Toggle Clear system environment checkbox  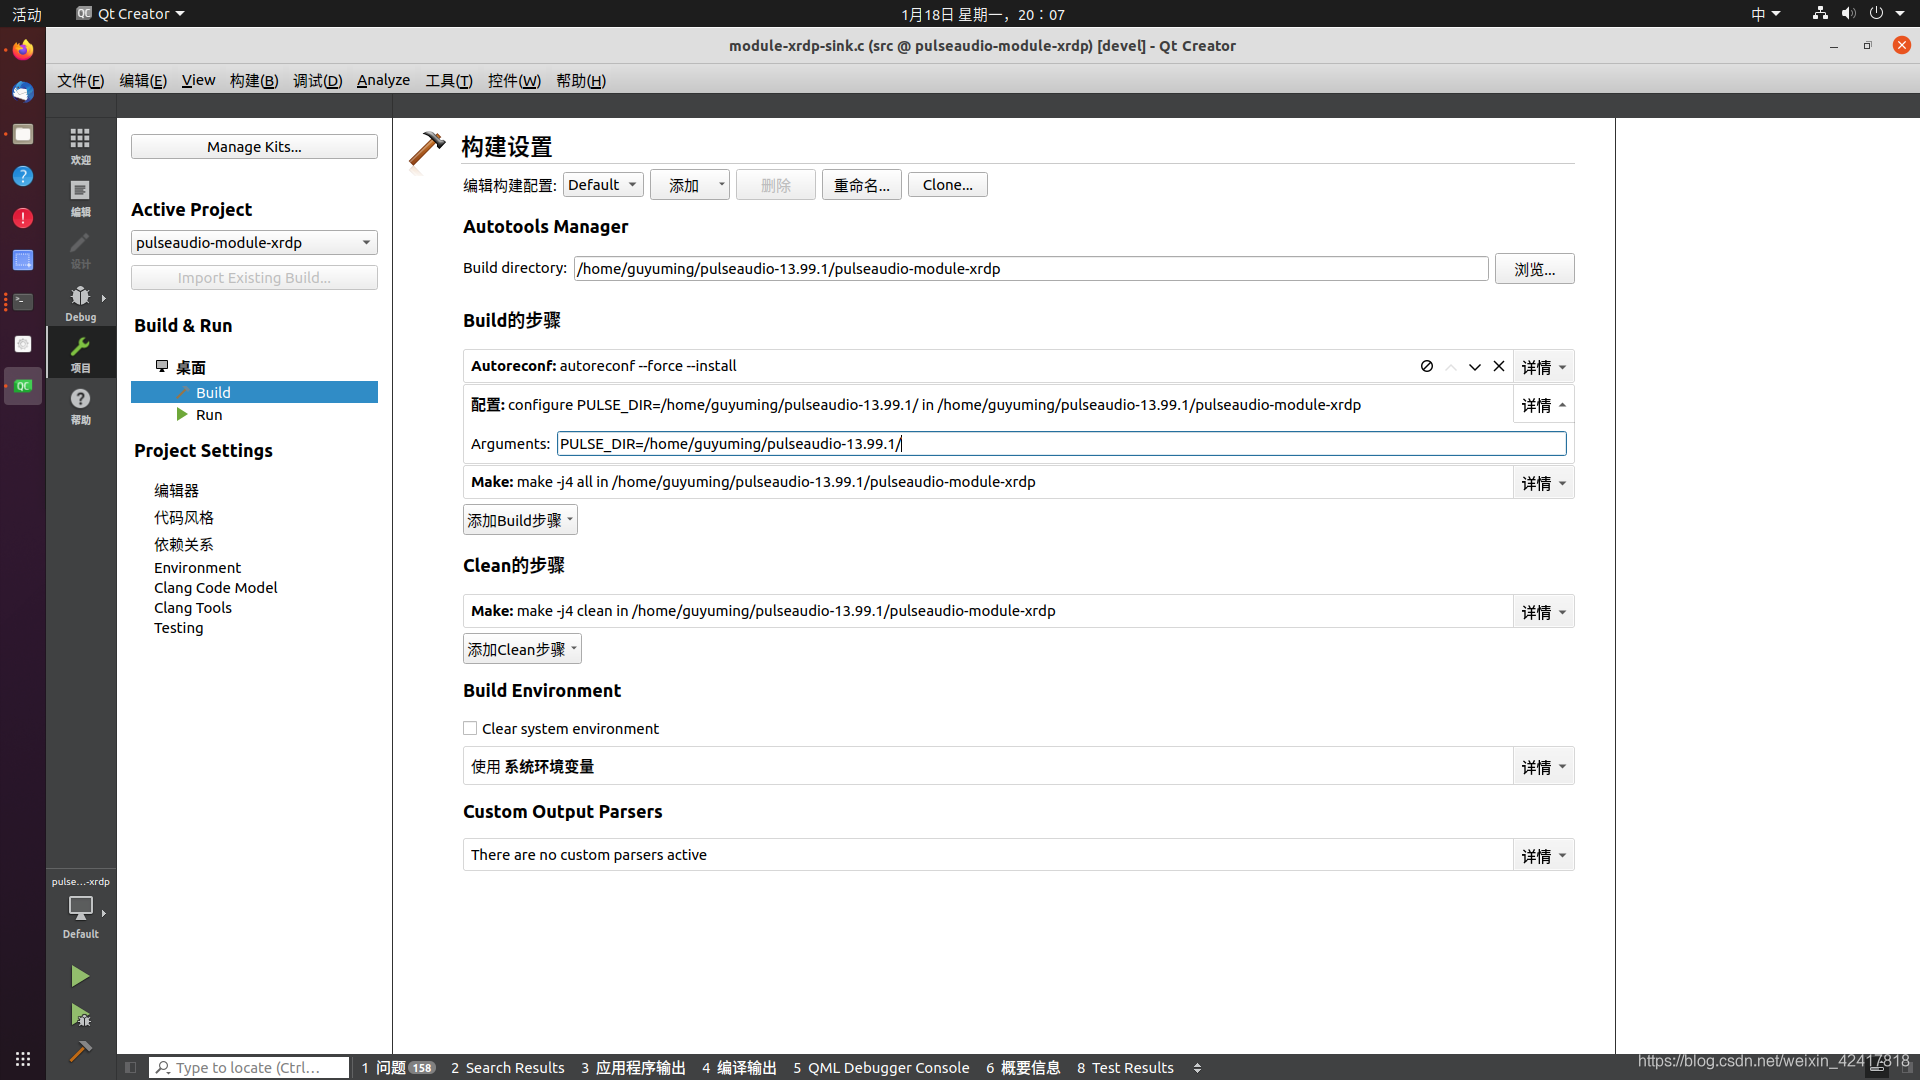point(470,728)
